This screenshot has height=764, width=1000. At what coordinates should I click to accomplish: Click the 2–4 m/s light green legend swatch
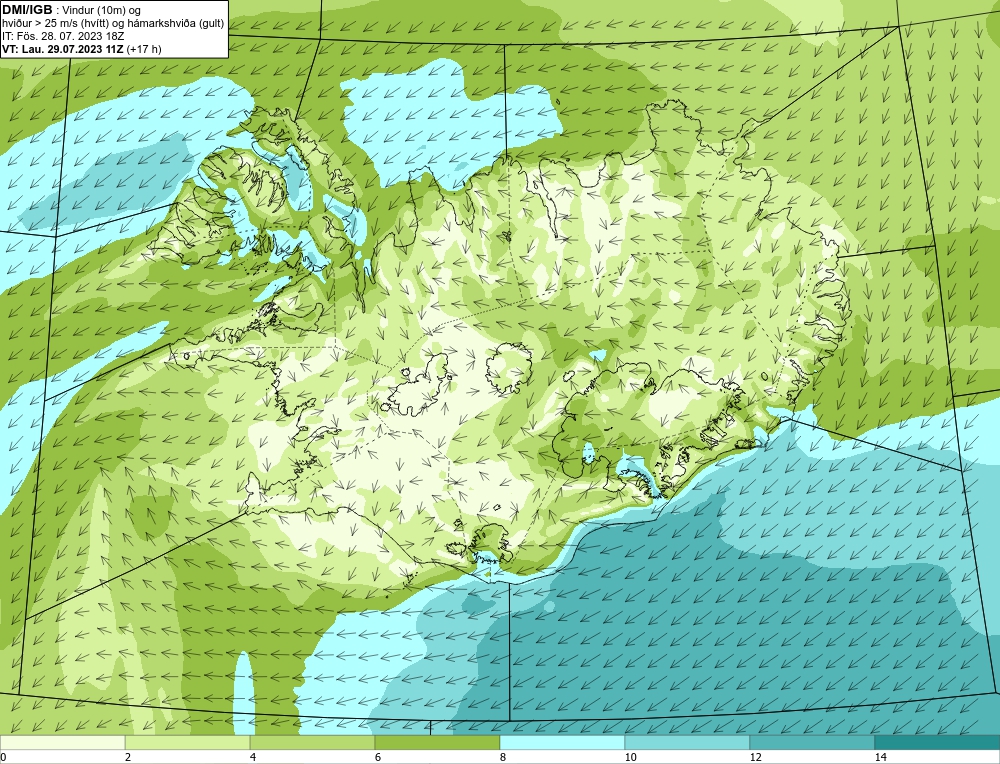tap(188, 742)
